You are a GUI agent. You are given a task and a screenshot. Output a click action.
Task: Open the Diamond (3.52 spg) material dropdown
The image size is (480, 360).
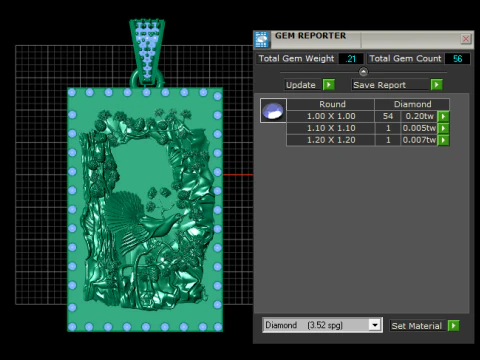pos(375,325)
